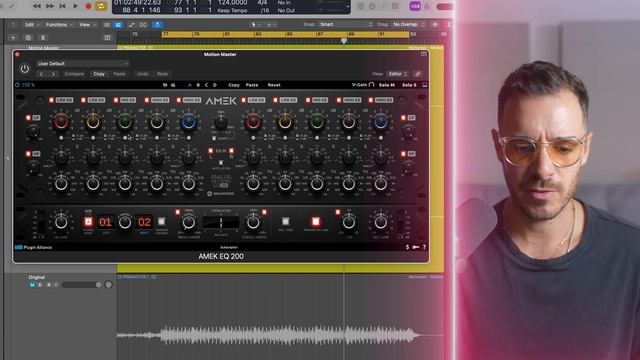Click the Logic play button

tap(76, 6)
